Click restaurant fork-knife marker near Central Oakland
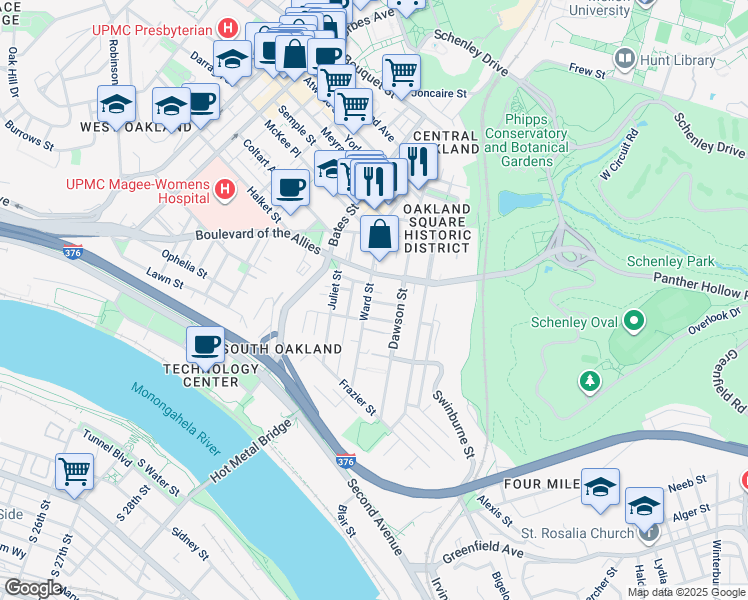This screenshot has height=600, width=748. pyautogui.click(x=419, y=165)
